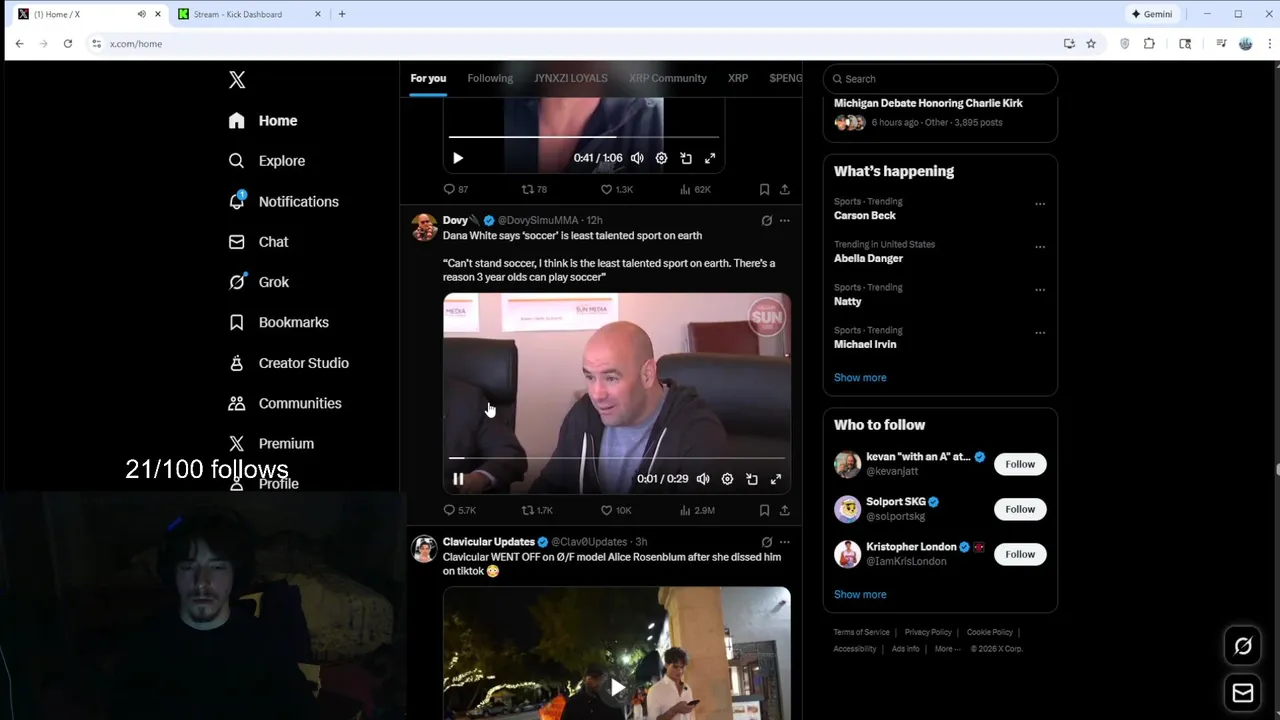Image resolution: width=1280 pixels, height=720 pixels.
Task: Follow Solport SKG
Action: (1020, 509)
